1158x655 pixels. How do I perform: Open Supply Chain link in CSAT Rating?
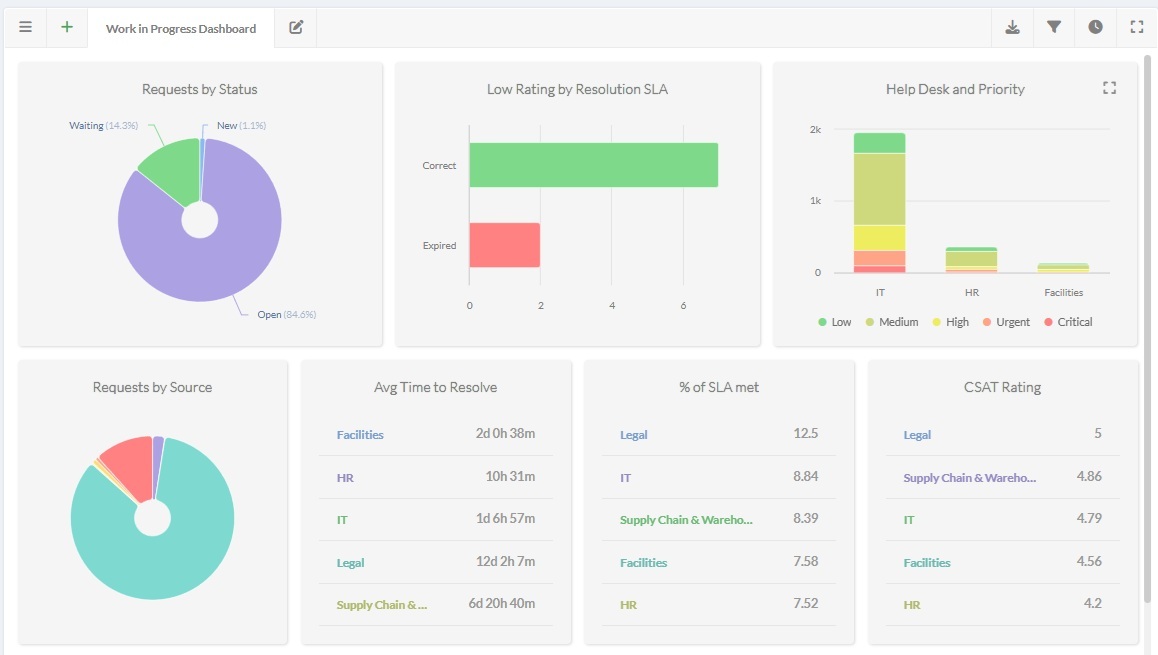(x=969, y=478)
